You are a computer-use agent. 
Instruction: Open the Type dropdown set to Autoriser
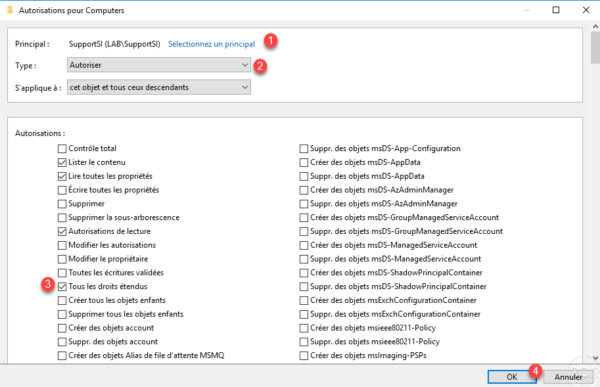tap(159, 65)
